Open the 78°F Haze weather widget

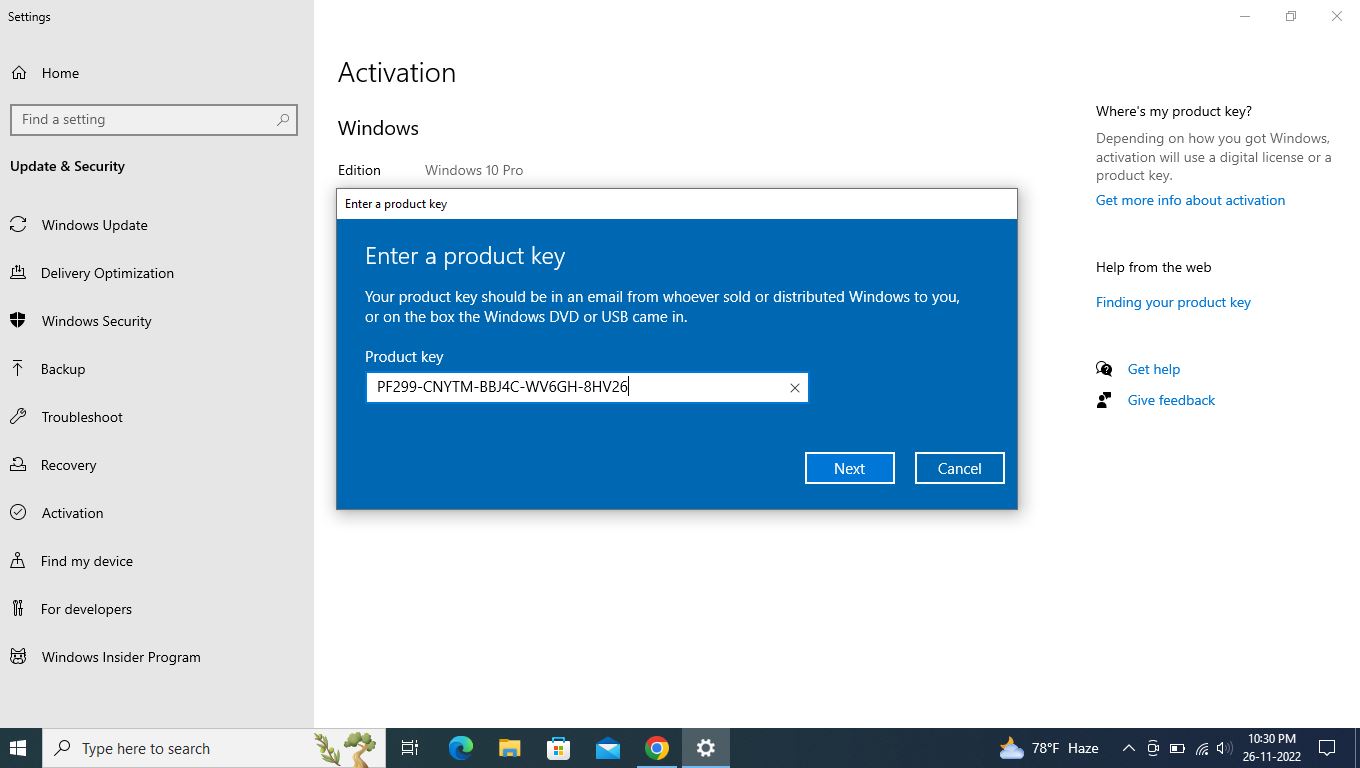click(x=1048, y=748)
